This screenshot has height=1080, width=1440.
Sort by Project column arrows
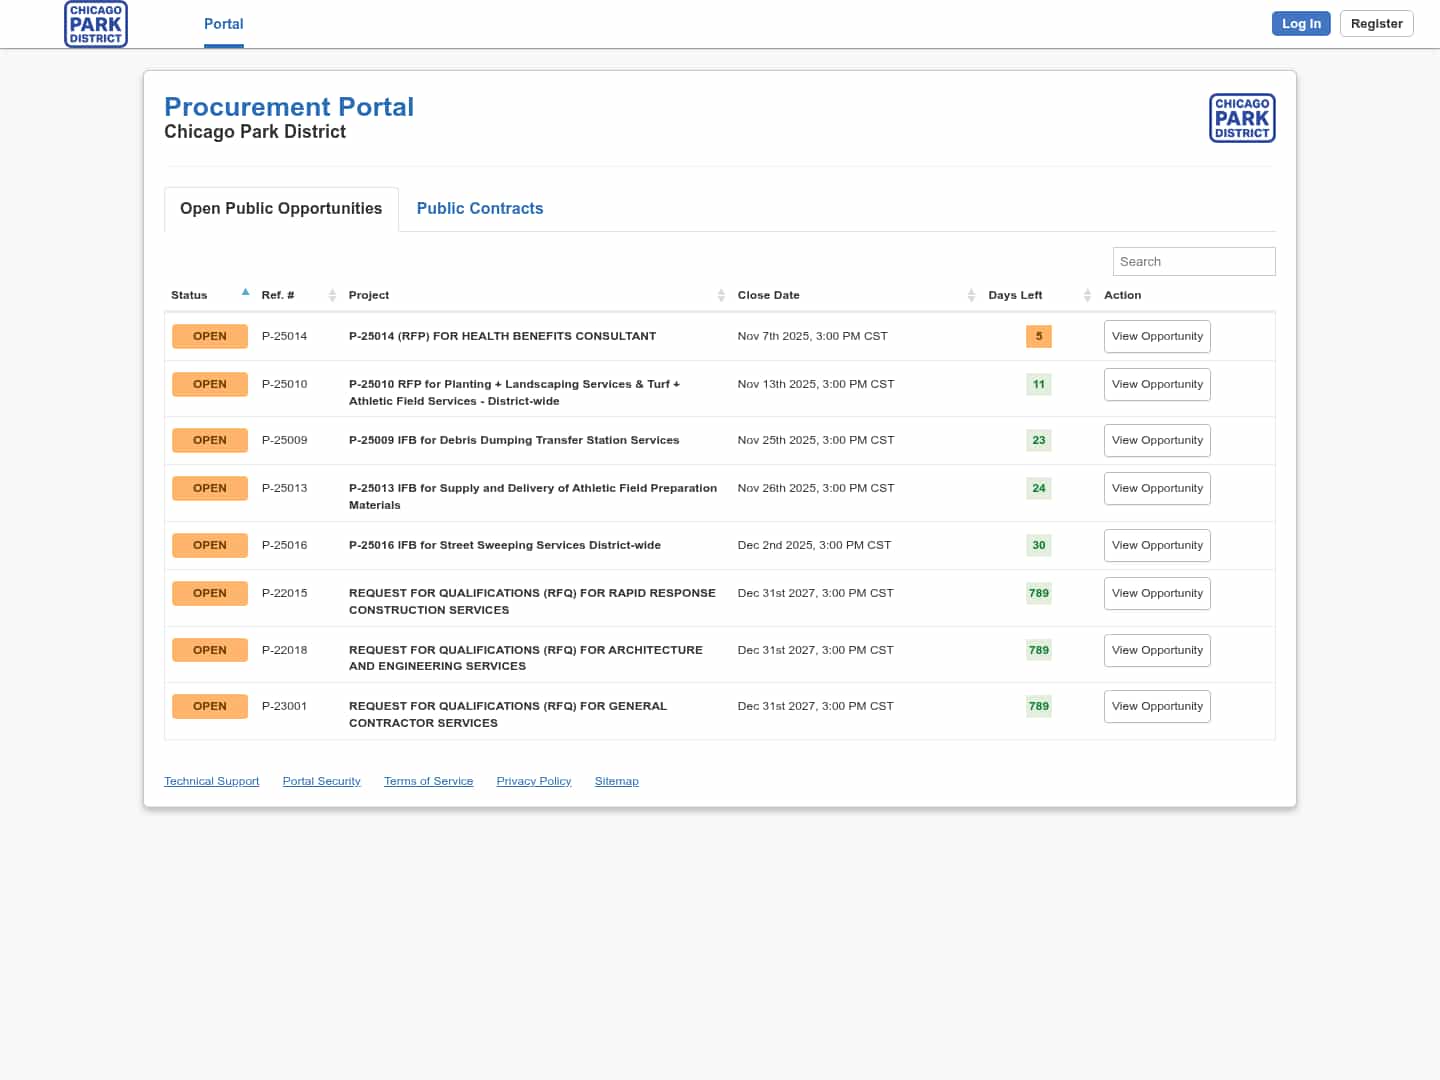pos(721,295)
